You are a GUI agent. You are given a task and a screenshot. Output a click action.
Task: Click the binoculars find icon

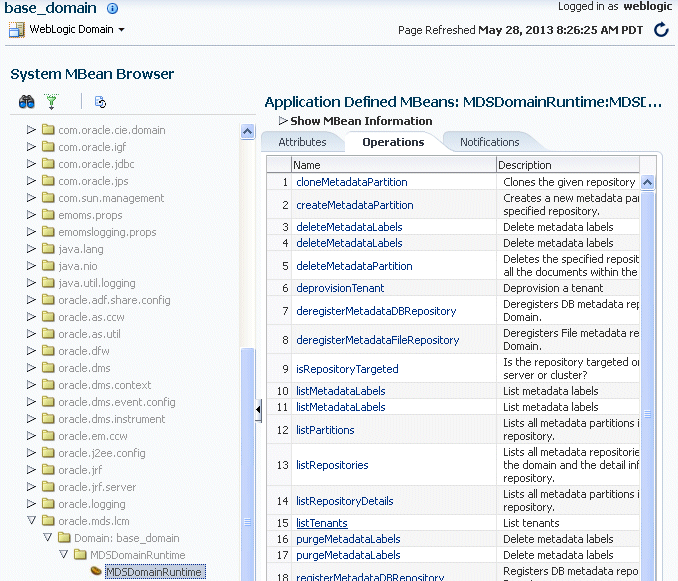(x=27, y=102)
